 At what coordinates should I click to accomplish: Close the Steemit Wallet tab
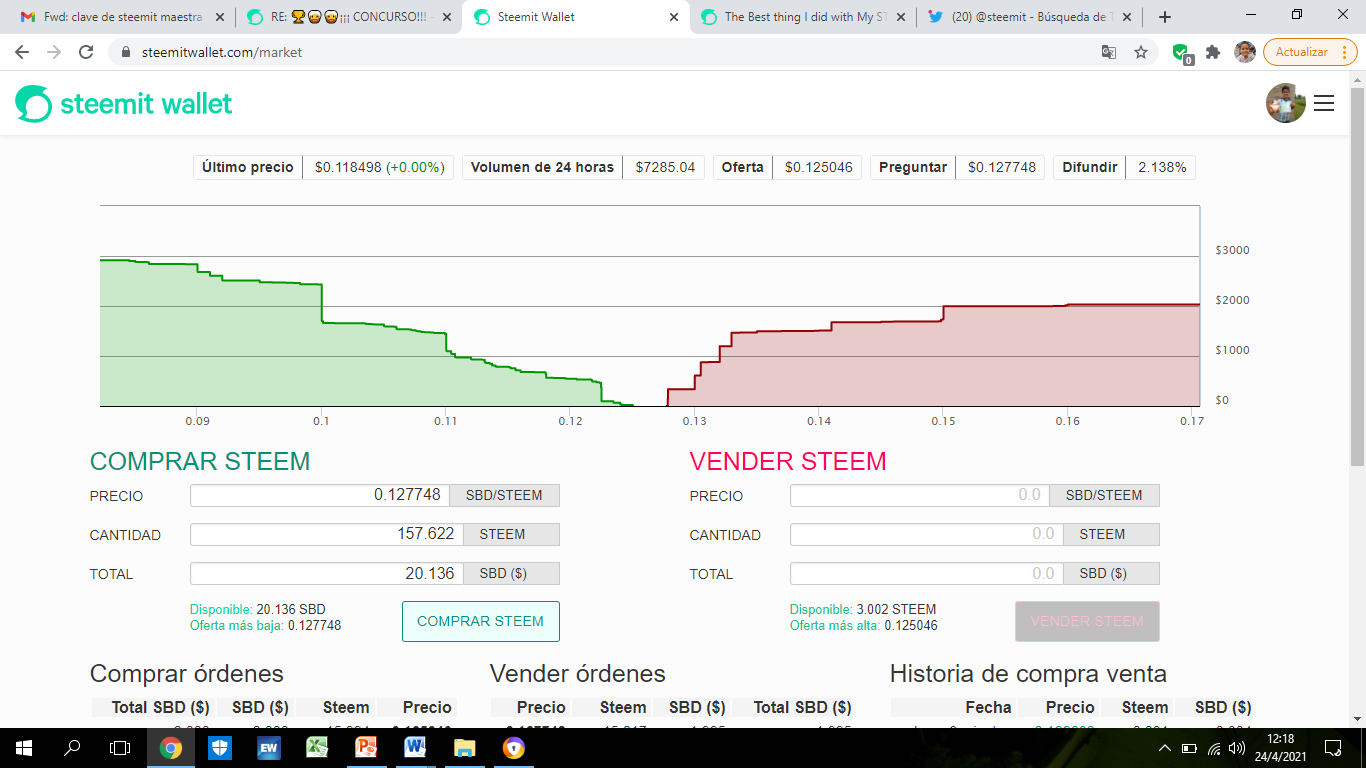pyautogui.click(x=674, y=17)
